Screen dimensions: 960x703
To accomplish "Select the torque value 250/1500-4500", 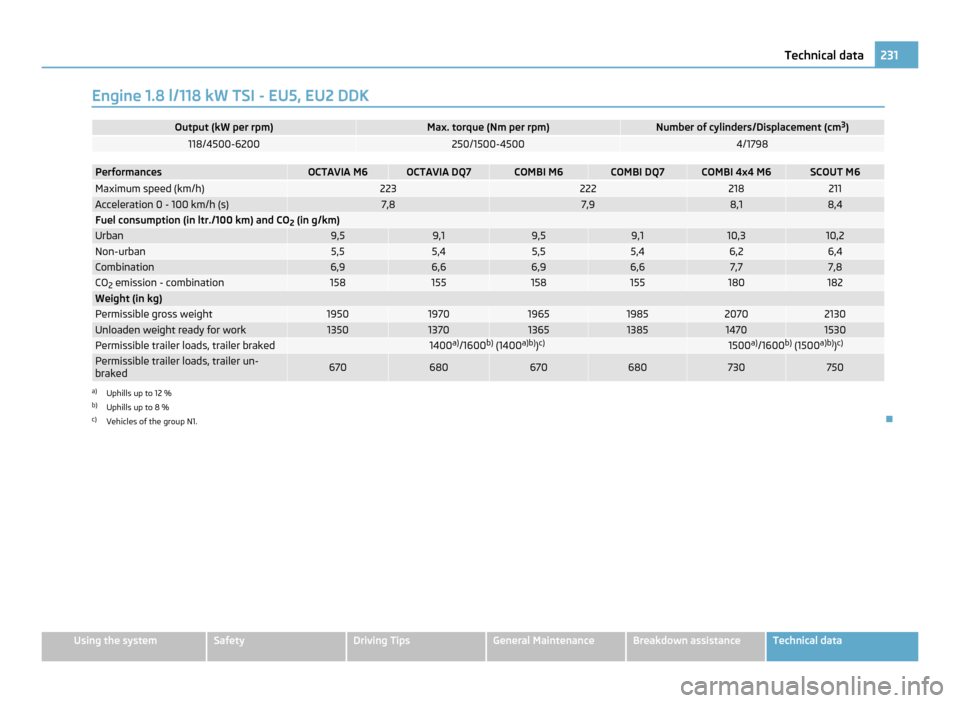I will (x=488, y=144).
